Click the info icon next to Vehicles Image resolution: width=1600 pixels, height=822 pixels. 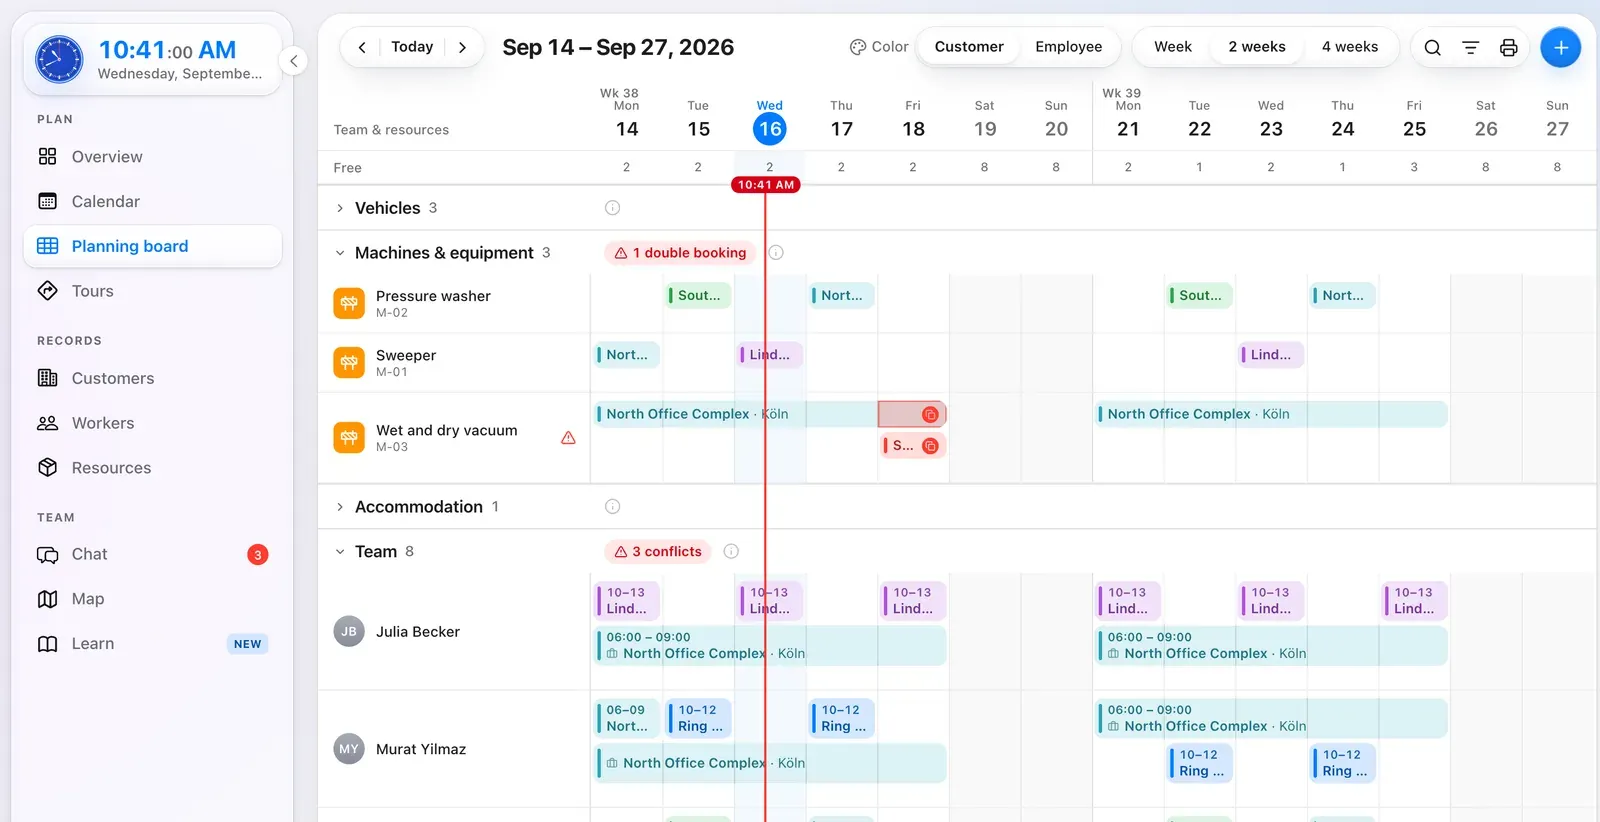(x=612, y=208)
